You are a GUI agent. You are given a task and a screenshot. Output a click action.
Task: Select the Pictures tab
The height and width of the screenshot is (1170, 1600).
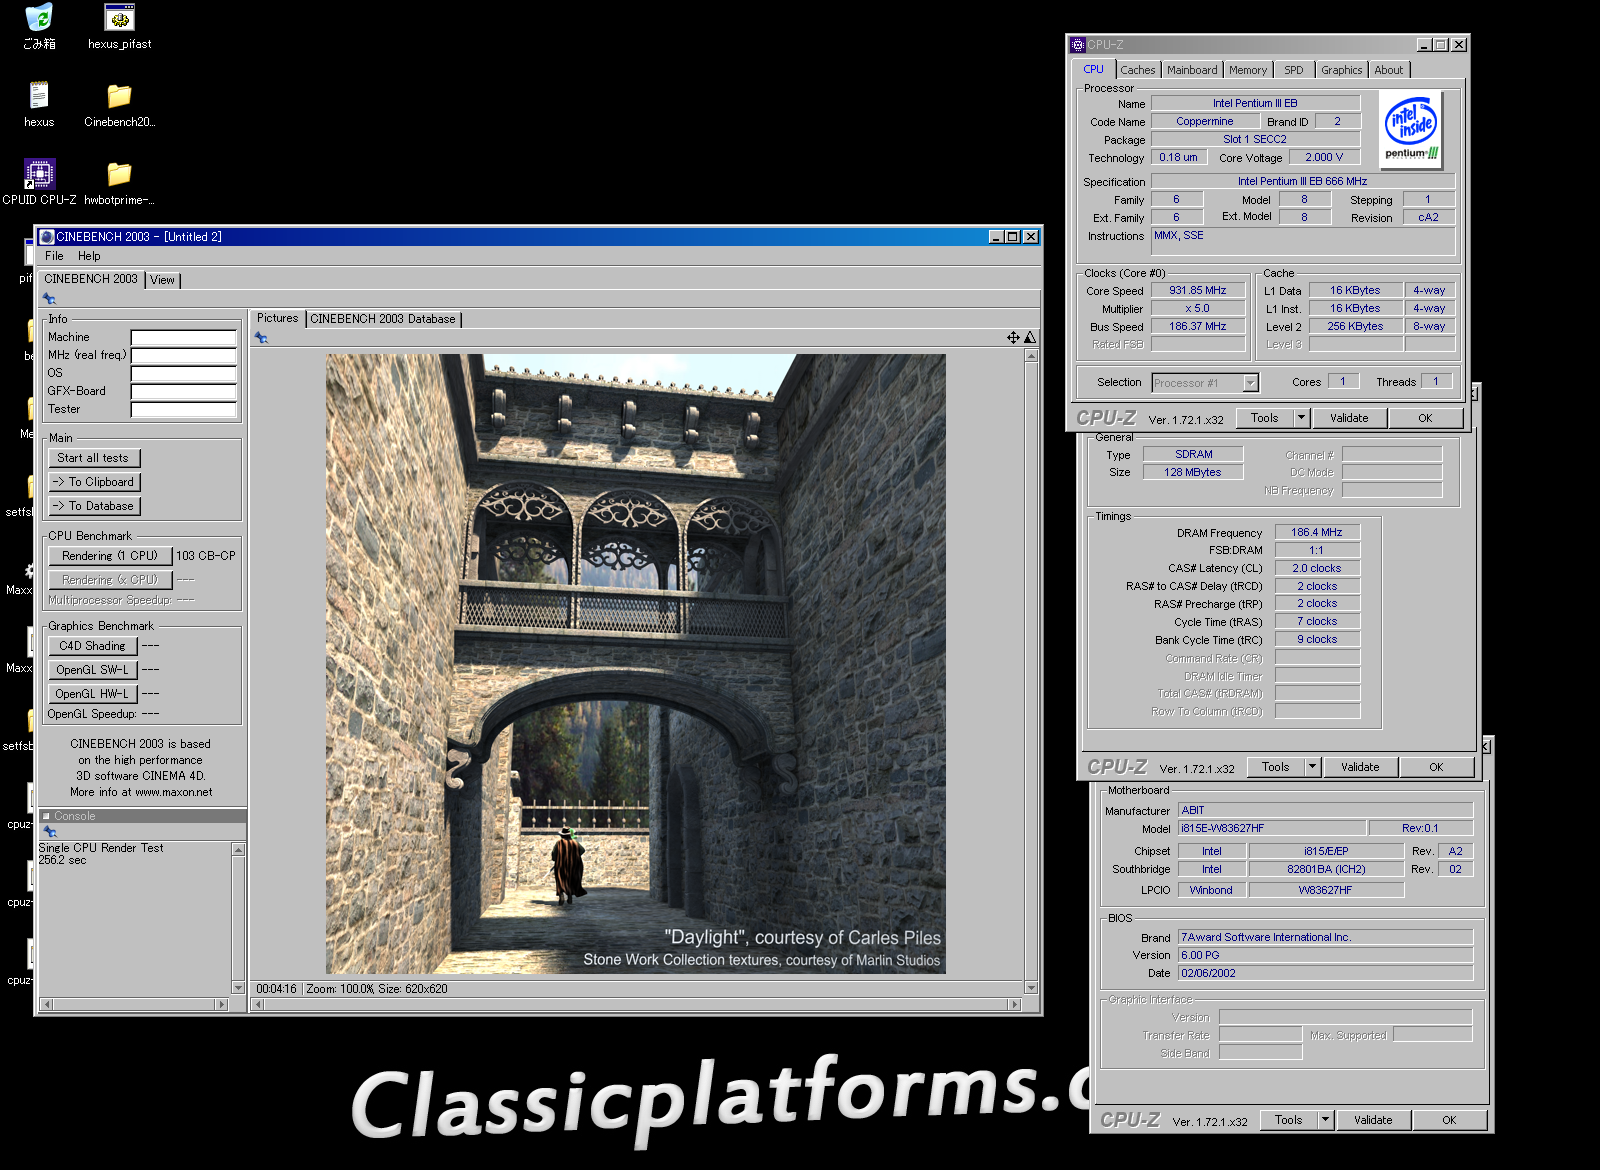tap(278, 318)
